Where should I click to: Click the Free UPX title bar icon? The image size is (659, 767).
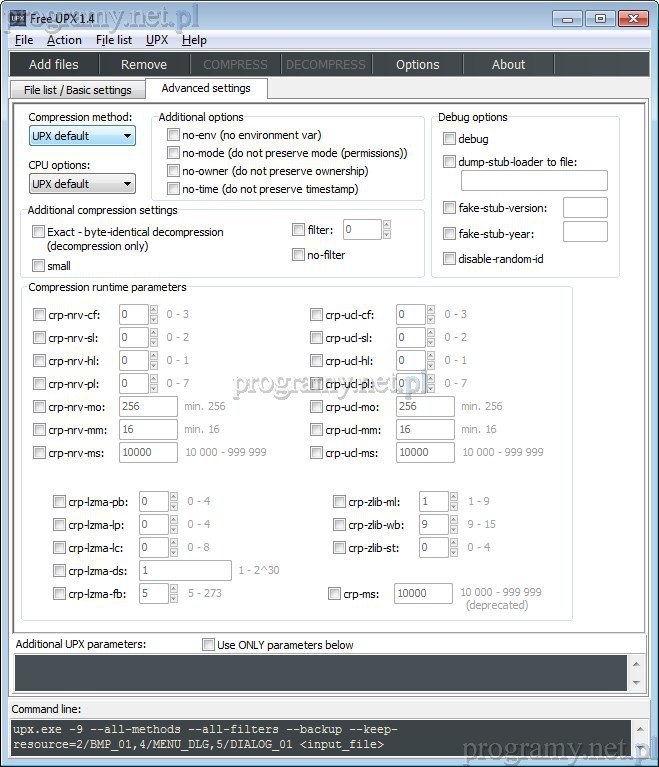pyautogui.click(x=17, y=17)
